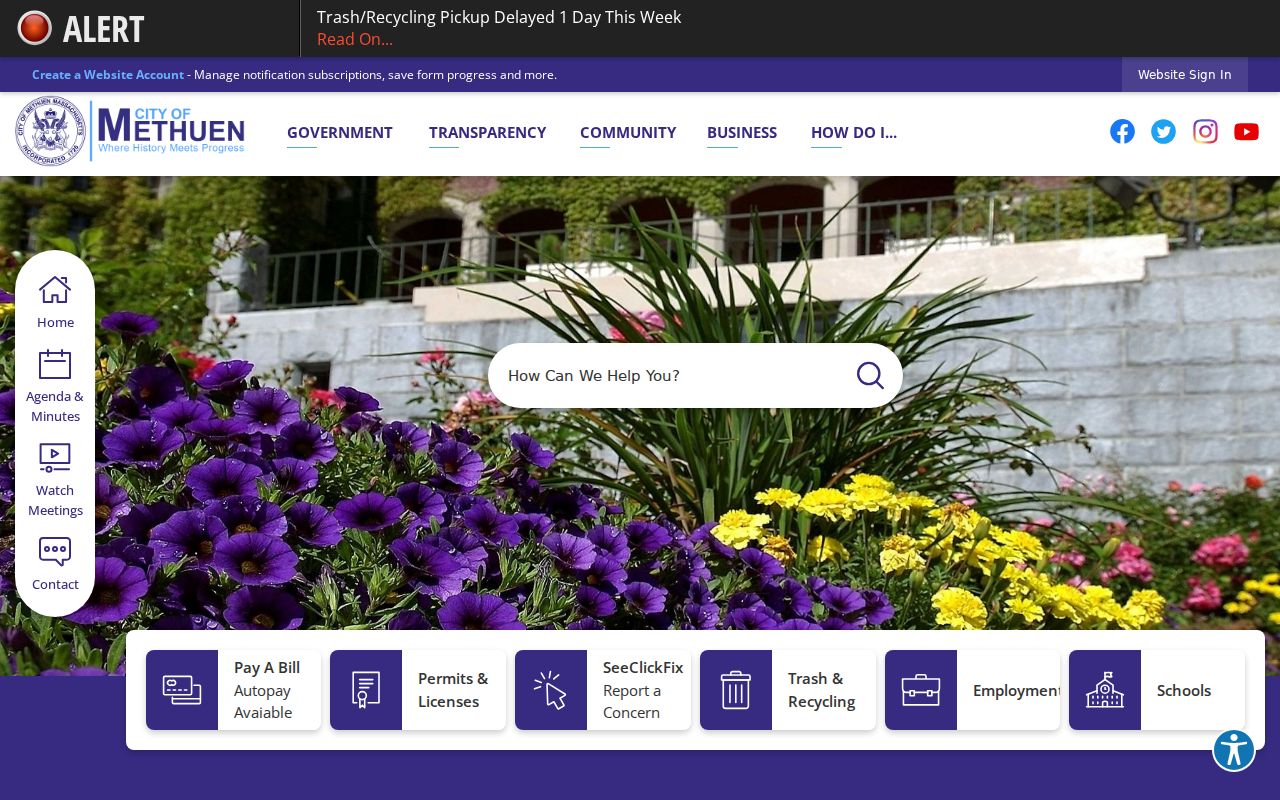This screenshot has width=1280, height=800.
Task: Click the Trash & Recycling bin icon
Action: point(736,690)
